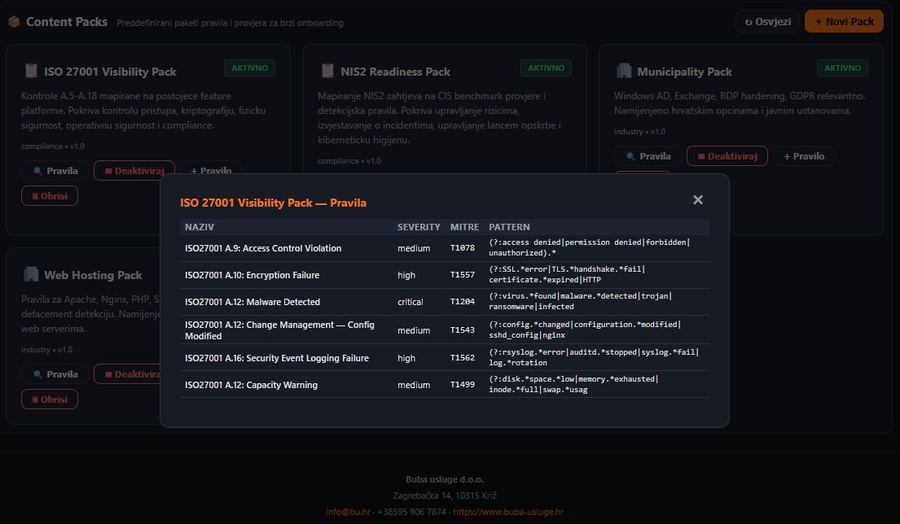
Task: Open Pravila for the Municipality Pack
Action: tap(647, 156)
